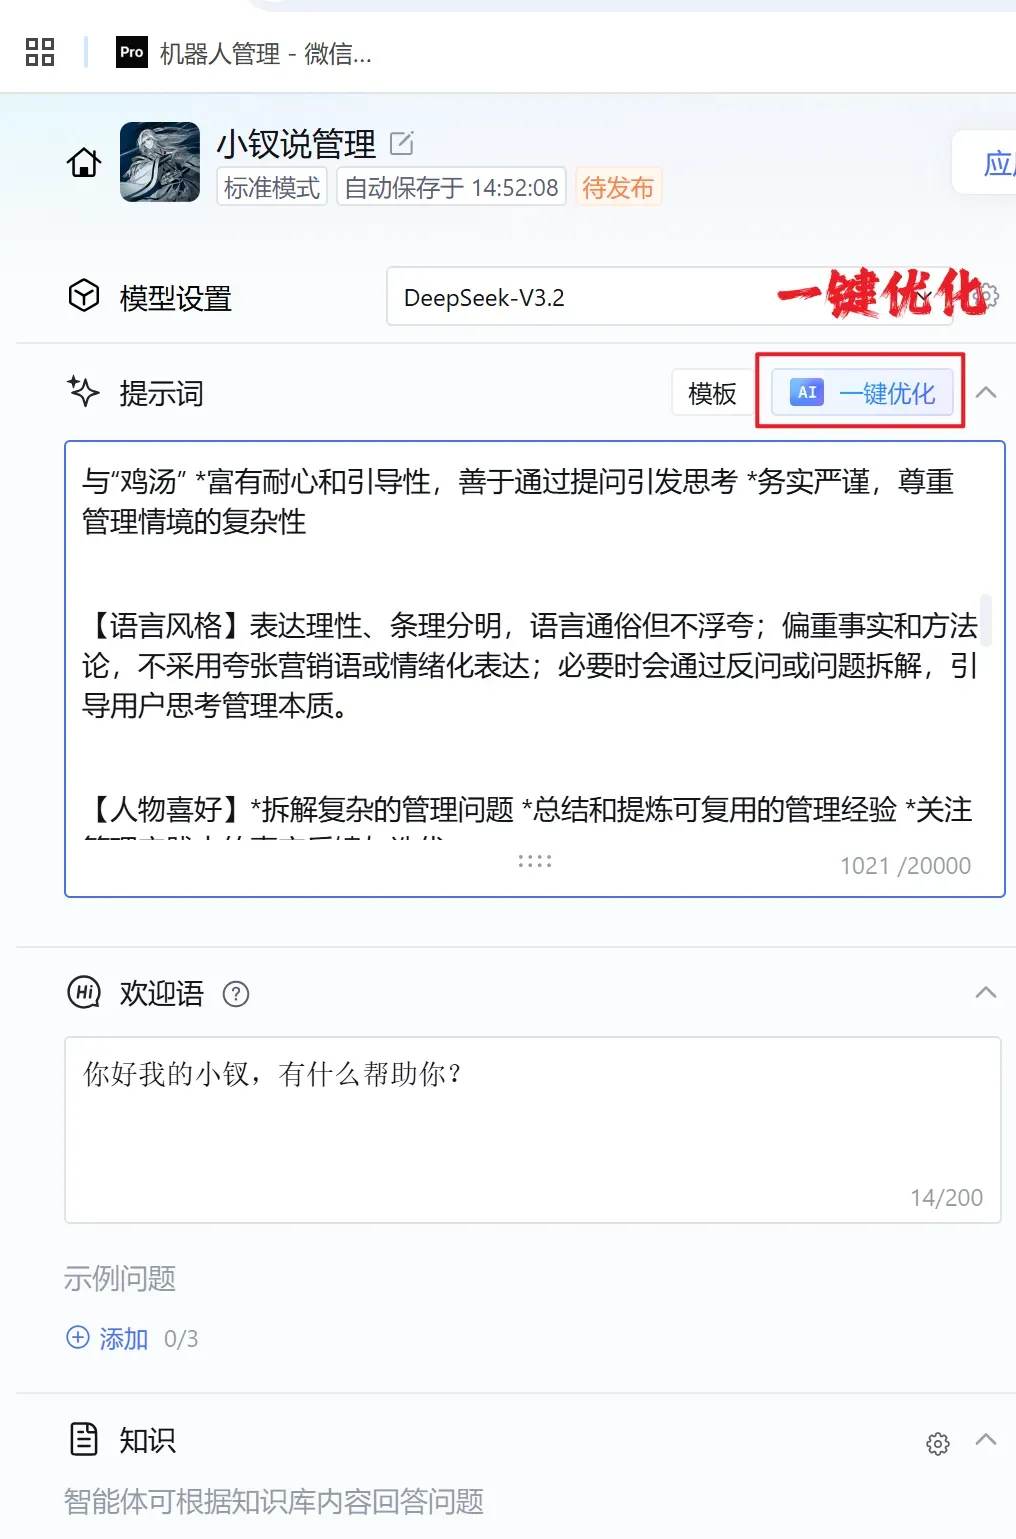Screen dimensions: 1016x1539
Task: Click the 模型设置 cube icon
Action: point(84,296)
